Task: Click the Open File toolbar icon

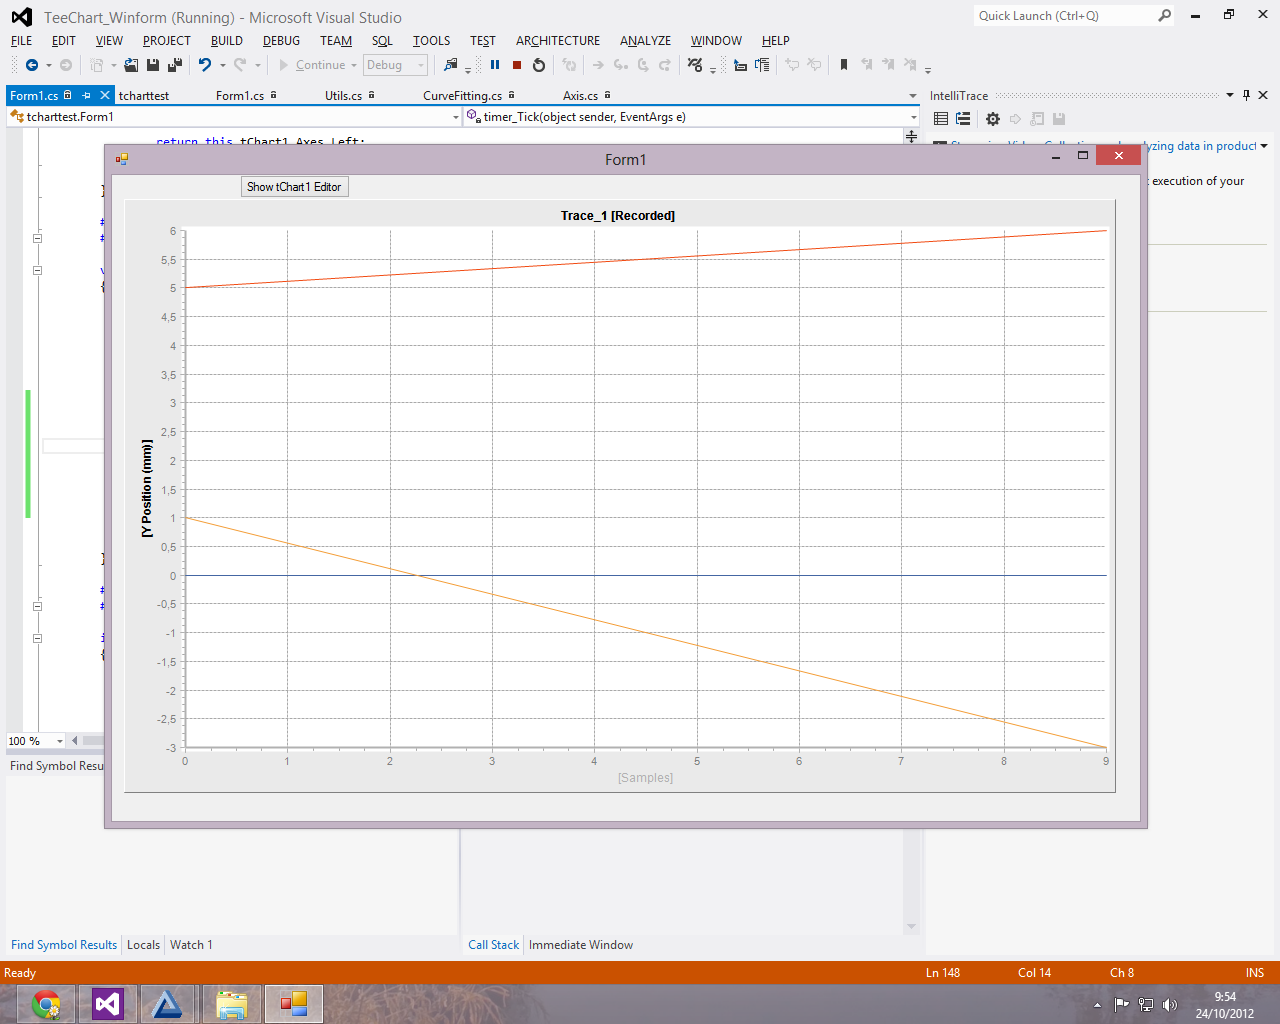Action: (x=131, y=65)
